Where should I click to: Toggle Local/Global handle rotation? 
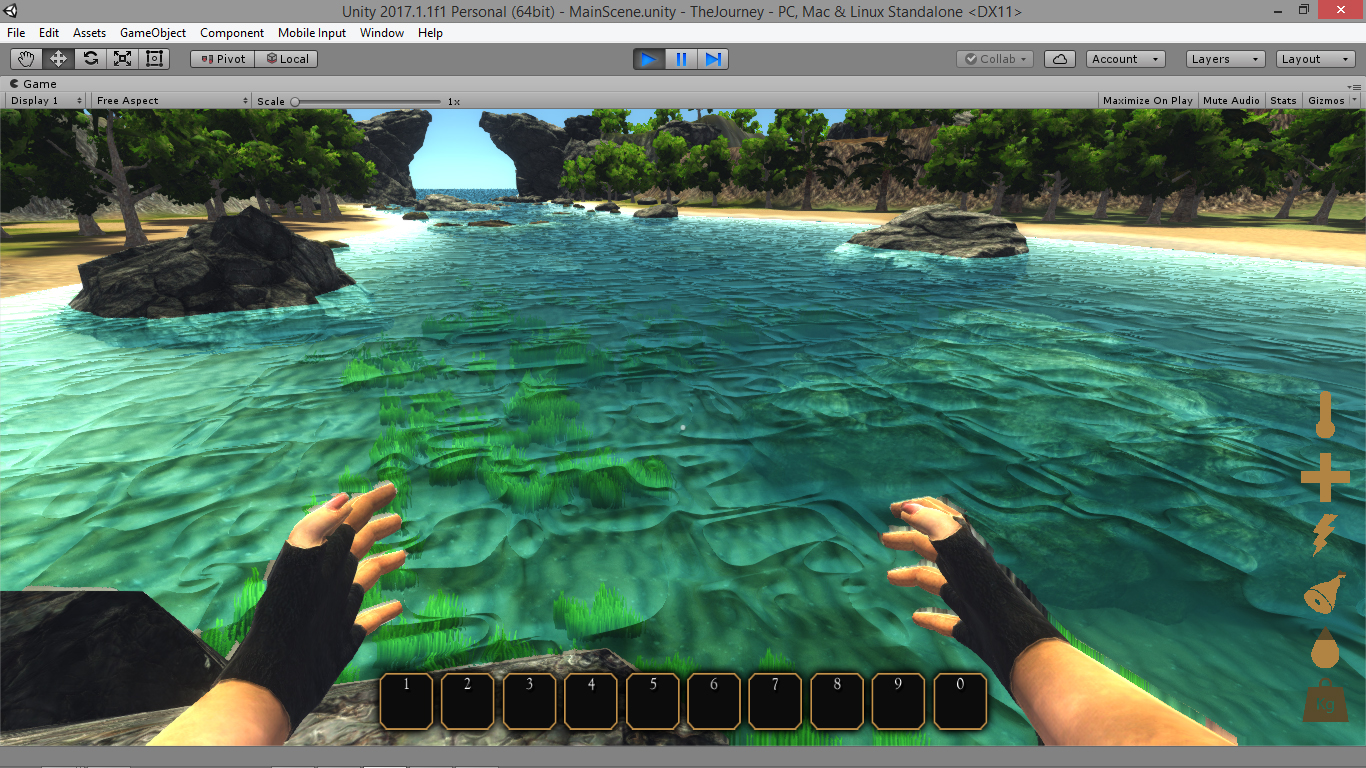pos(286,59)
